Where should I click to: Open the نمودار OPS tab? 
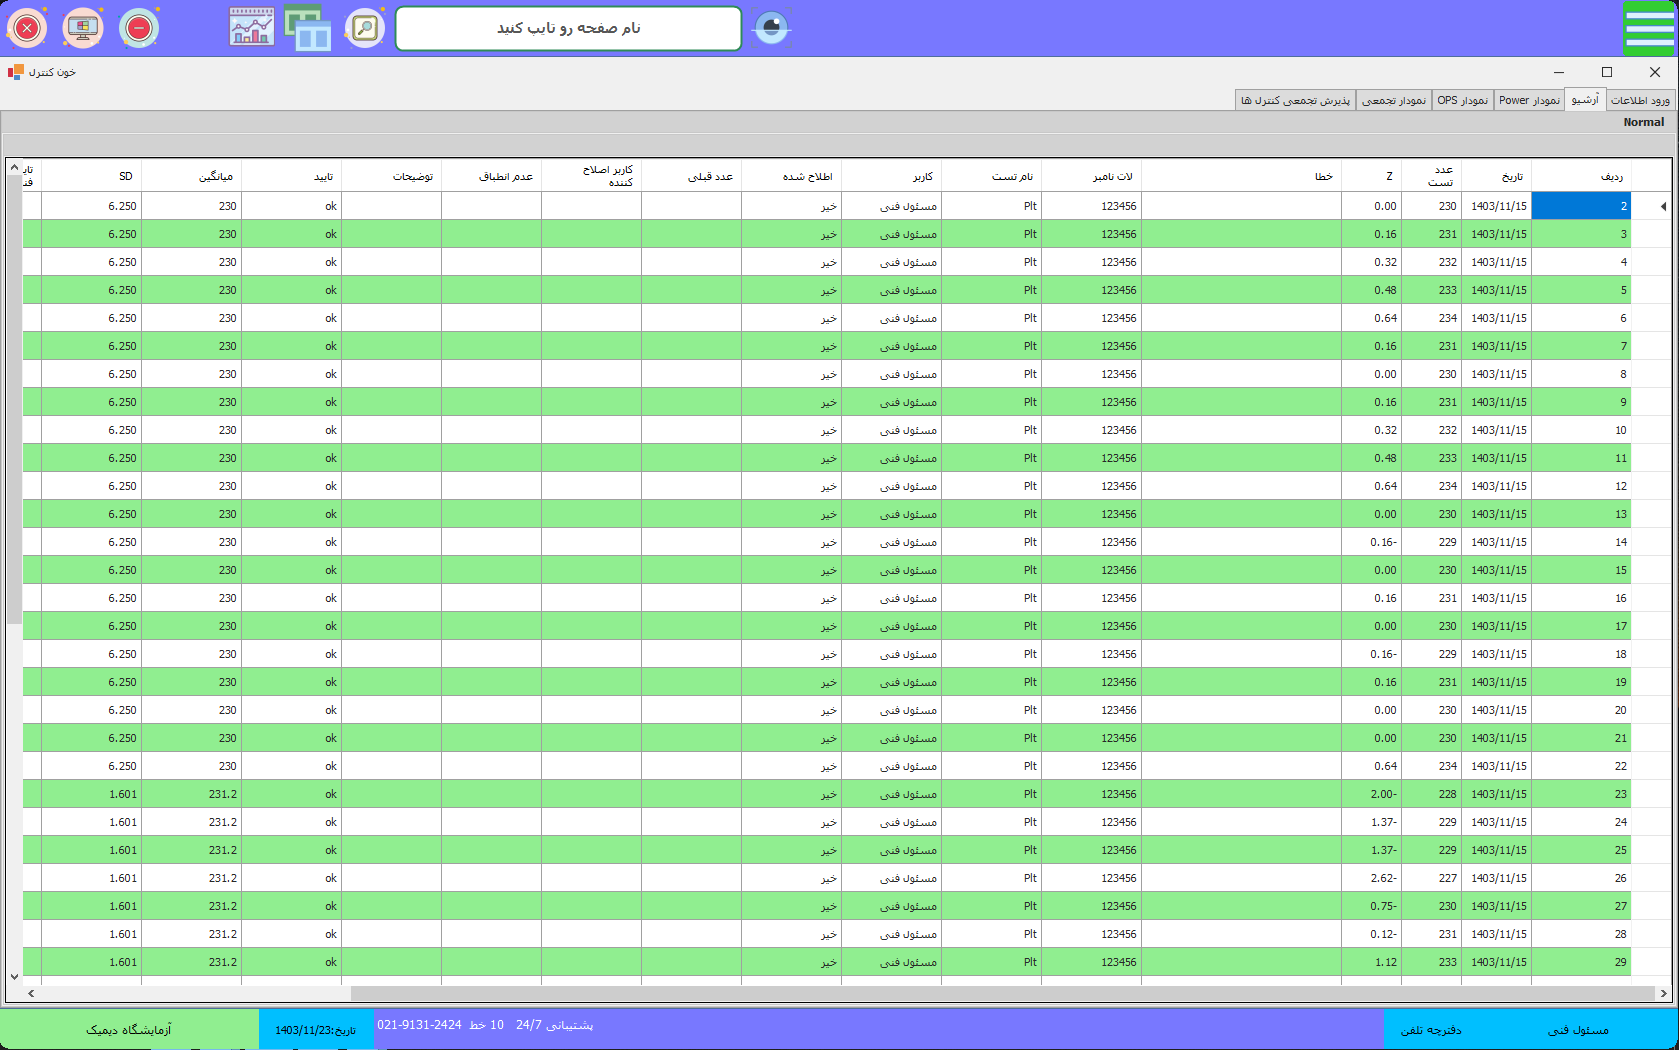click(x=1462, y=100)
